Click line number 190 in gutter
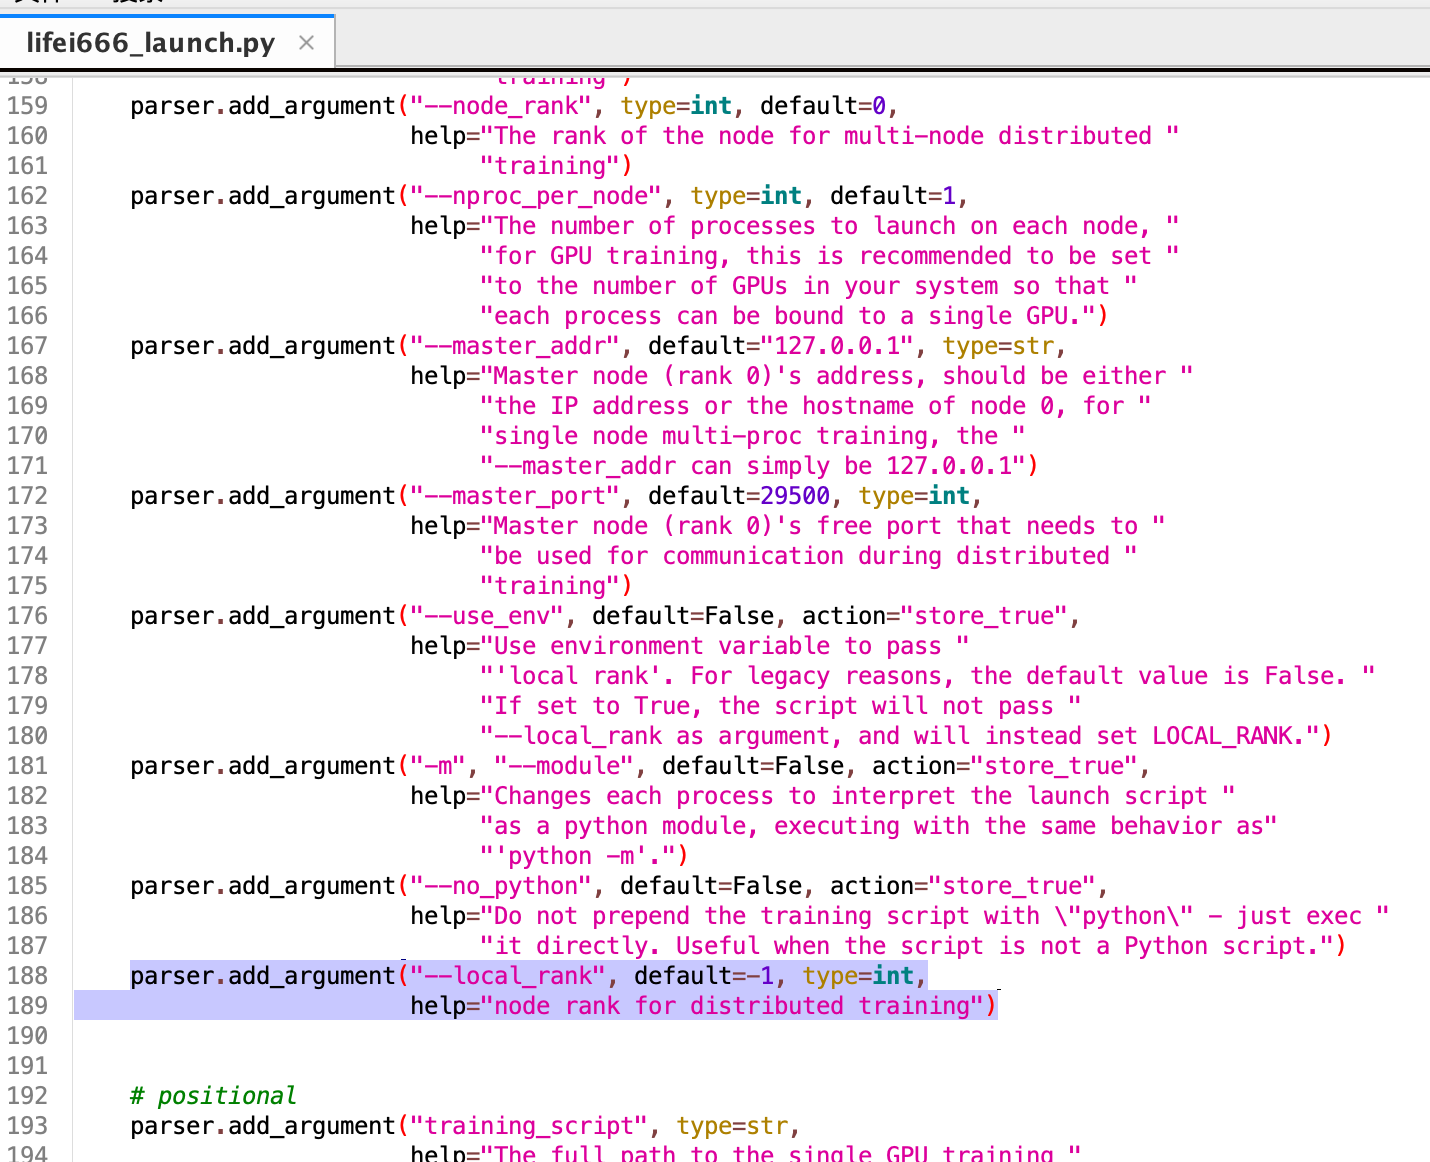Image resolution: width=1430 pixels, height=1162 pixels. 27,1036
